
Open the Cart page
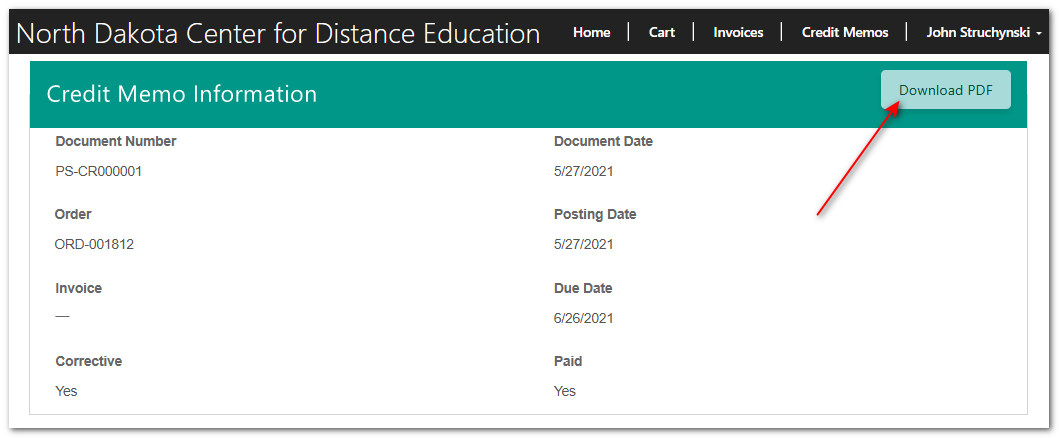point(662,32)
